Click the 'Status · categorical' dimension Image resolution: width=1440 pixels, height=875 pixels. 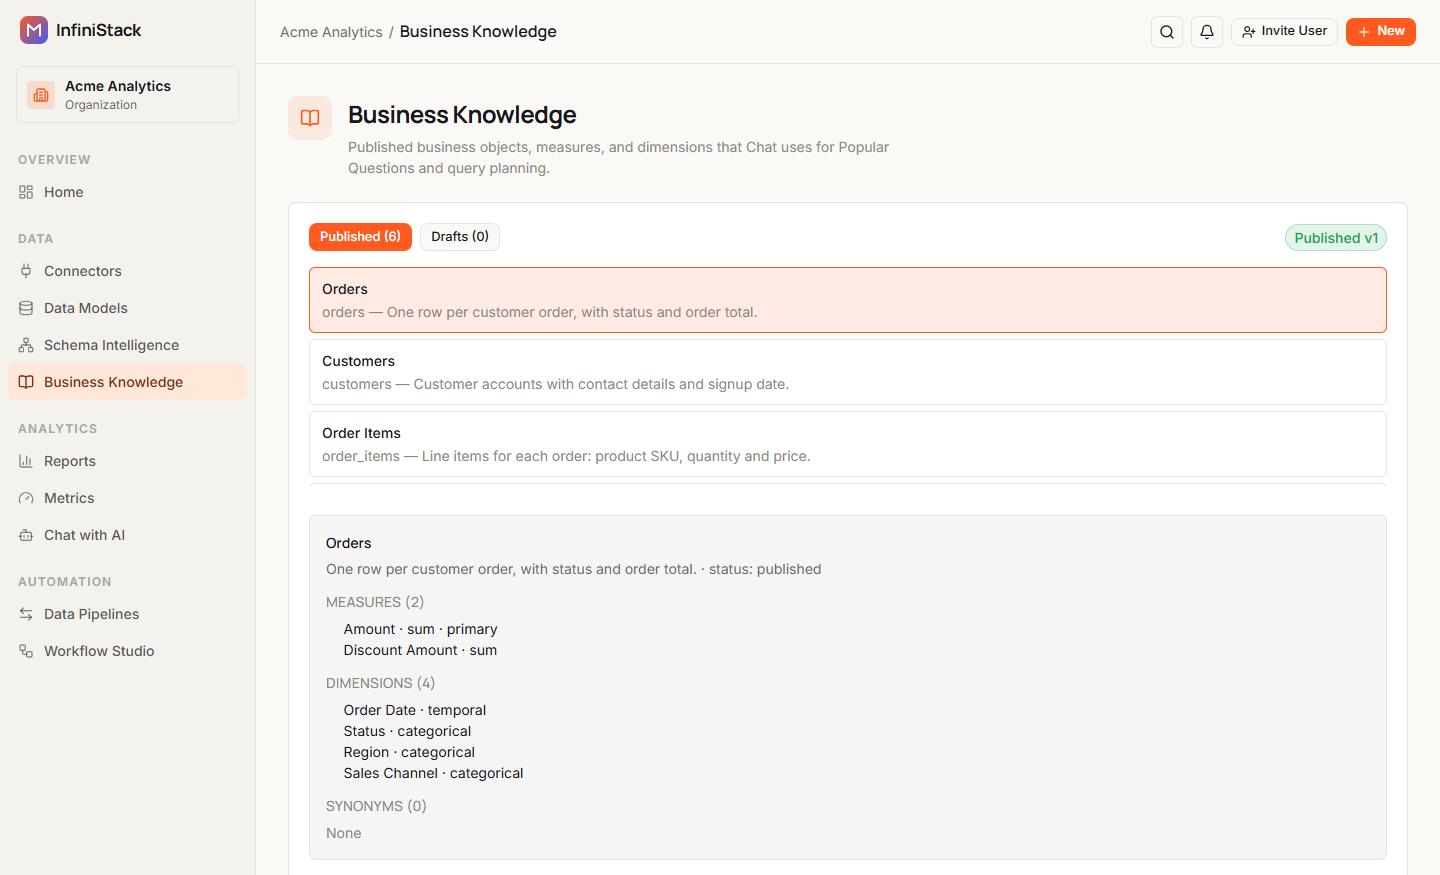click(x=407, y=731)
